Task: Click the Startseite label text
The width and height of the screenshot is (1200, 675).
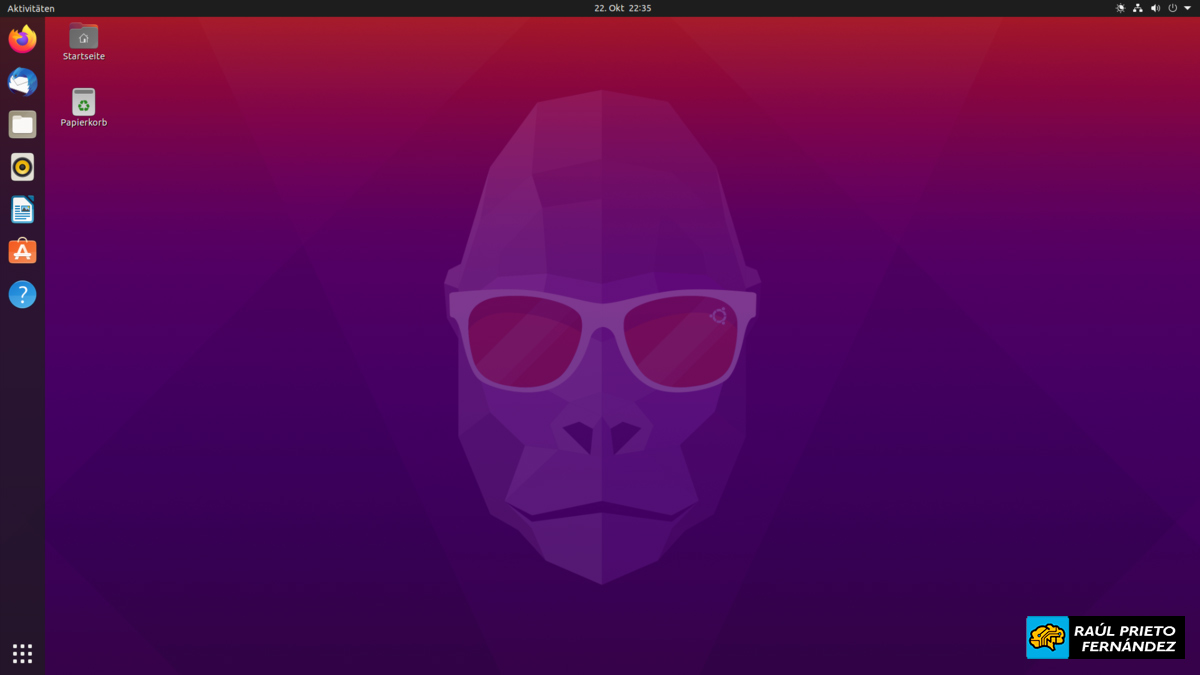Action: (x=83, y=56)
